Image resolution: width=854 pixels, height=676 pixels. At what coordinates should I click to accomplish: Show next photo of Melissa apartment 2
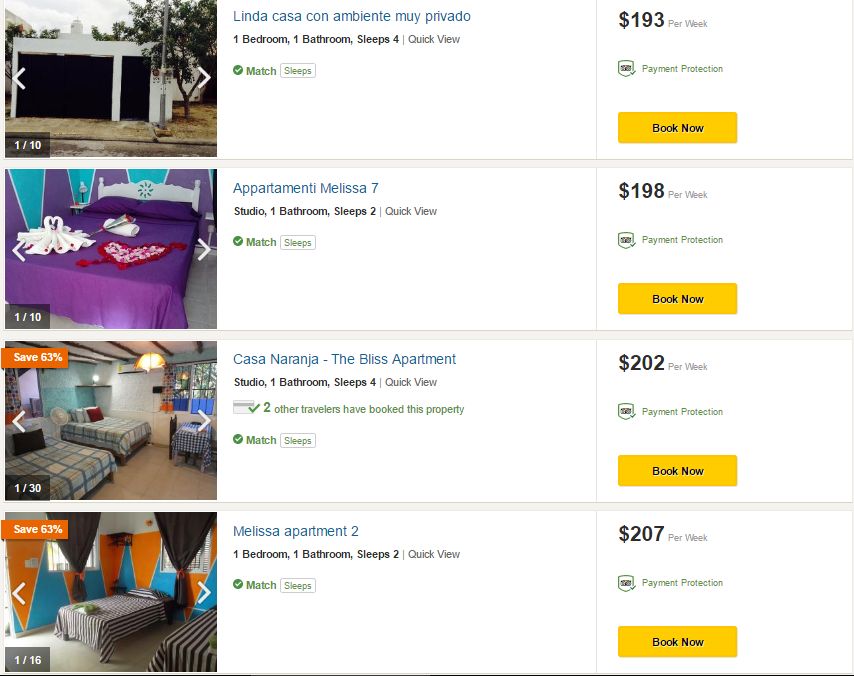[204, 592]
